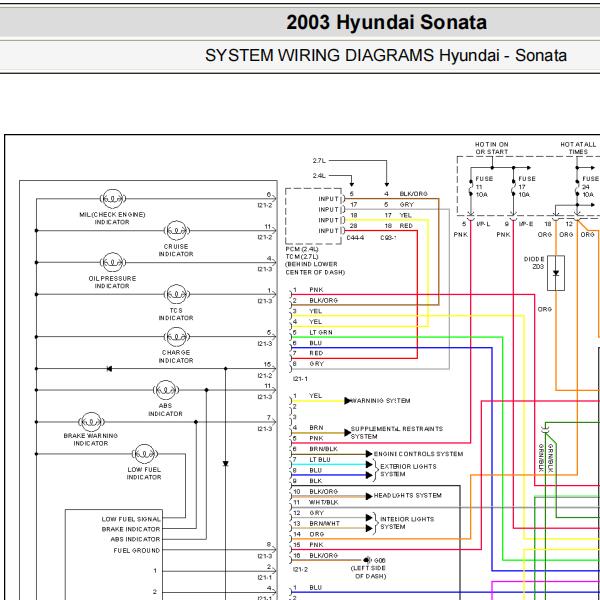Click the 'SYSTEM WIRING DIAGRAMS Hyundai - Sonata' heading
Image resolution: width=600 pixels, height=600 pixels.
pos(386,55)
